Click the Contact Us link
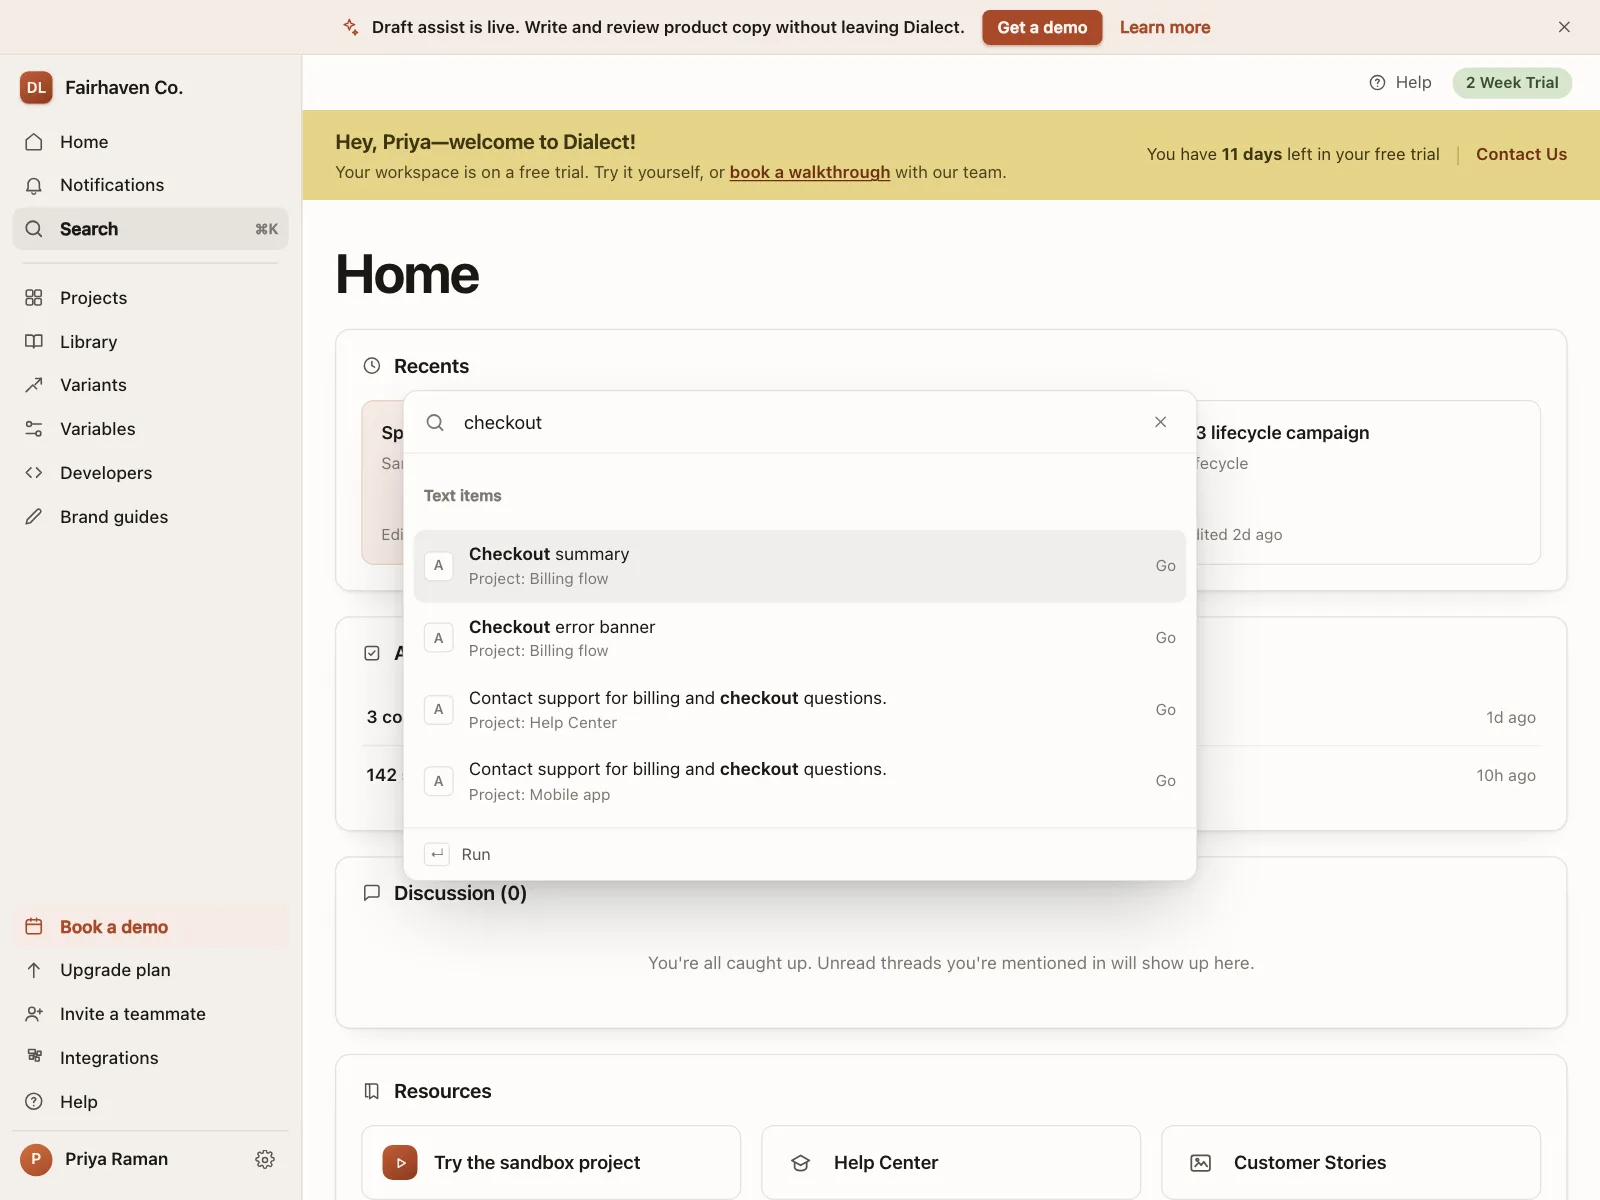 point(1521,154)
